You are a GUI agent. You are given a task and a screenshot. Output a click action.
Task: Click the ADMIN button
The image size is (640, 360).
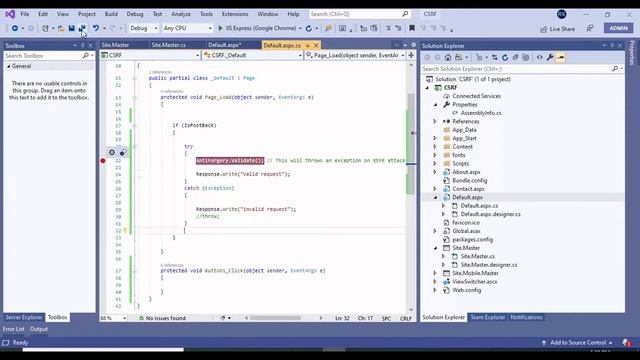click(x=619, y=28)
